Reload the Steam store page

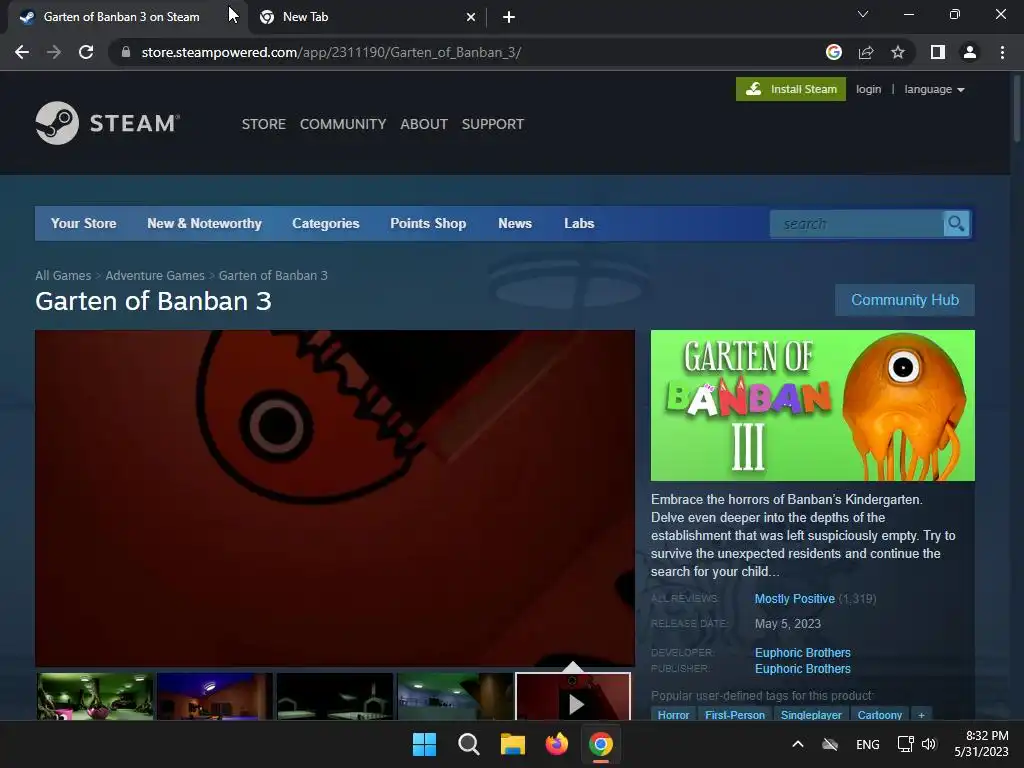click(86, 52)
